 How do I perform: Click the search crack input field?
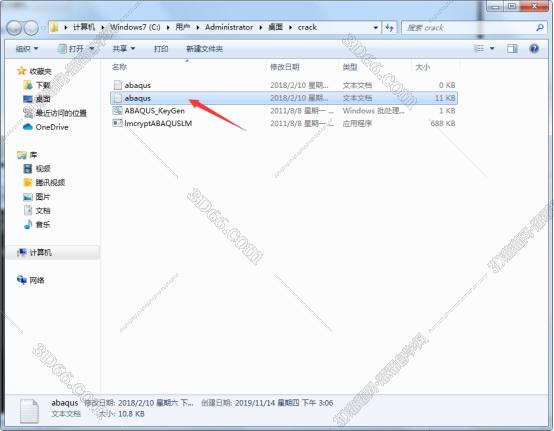click(473, 28)
